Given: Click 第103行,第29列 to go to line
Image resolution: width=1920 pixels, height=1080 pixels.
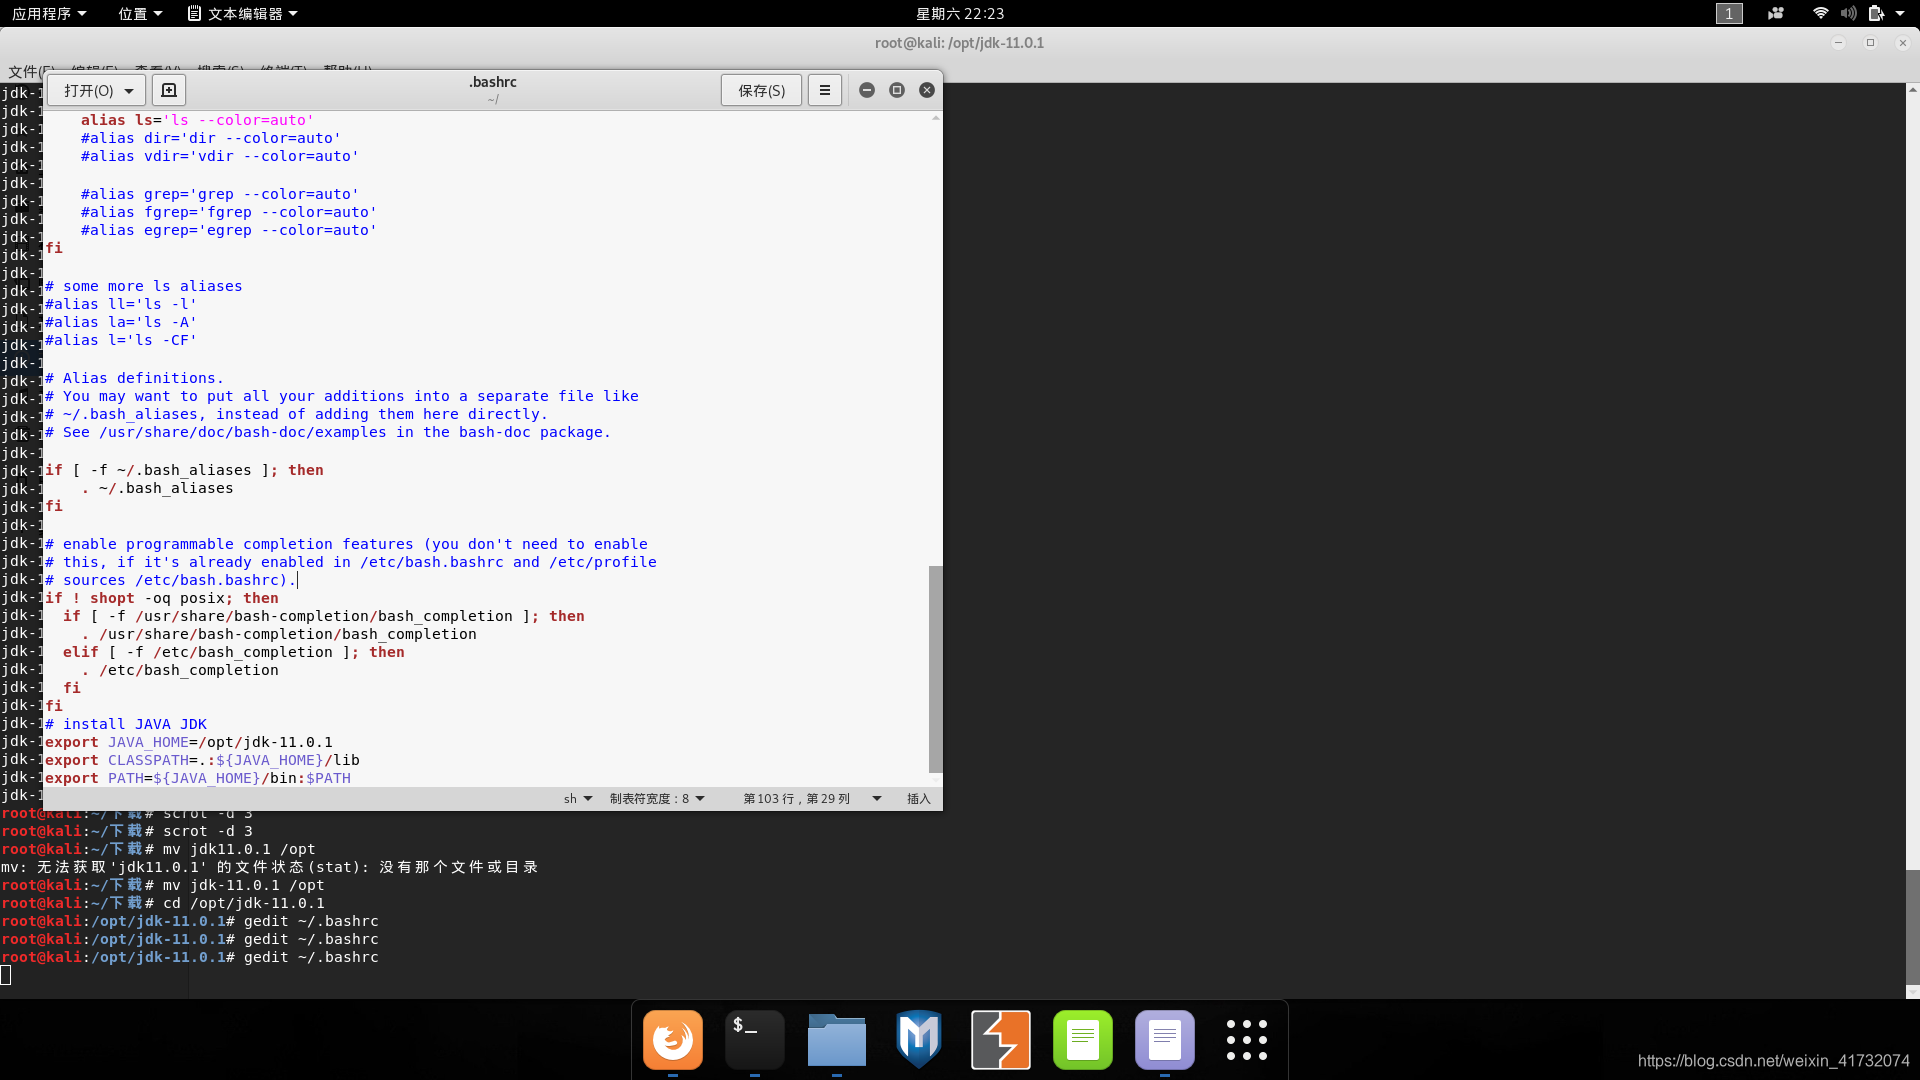Looking at the screenshot, I should click(797, 798).
